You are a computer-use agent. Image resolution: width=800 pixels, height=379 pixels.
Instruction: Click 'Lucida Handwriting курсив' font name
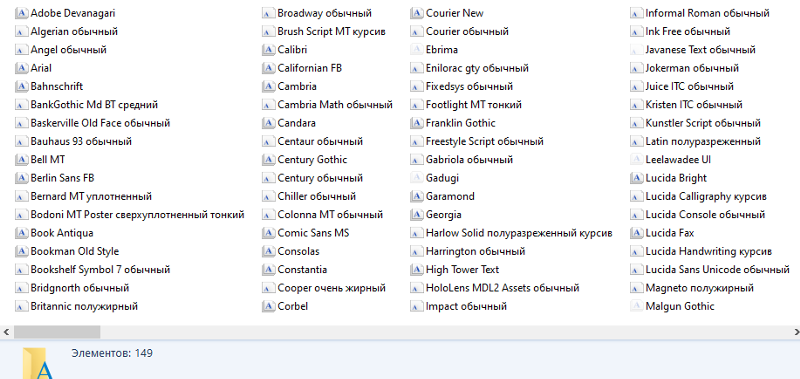click(709, 251)
